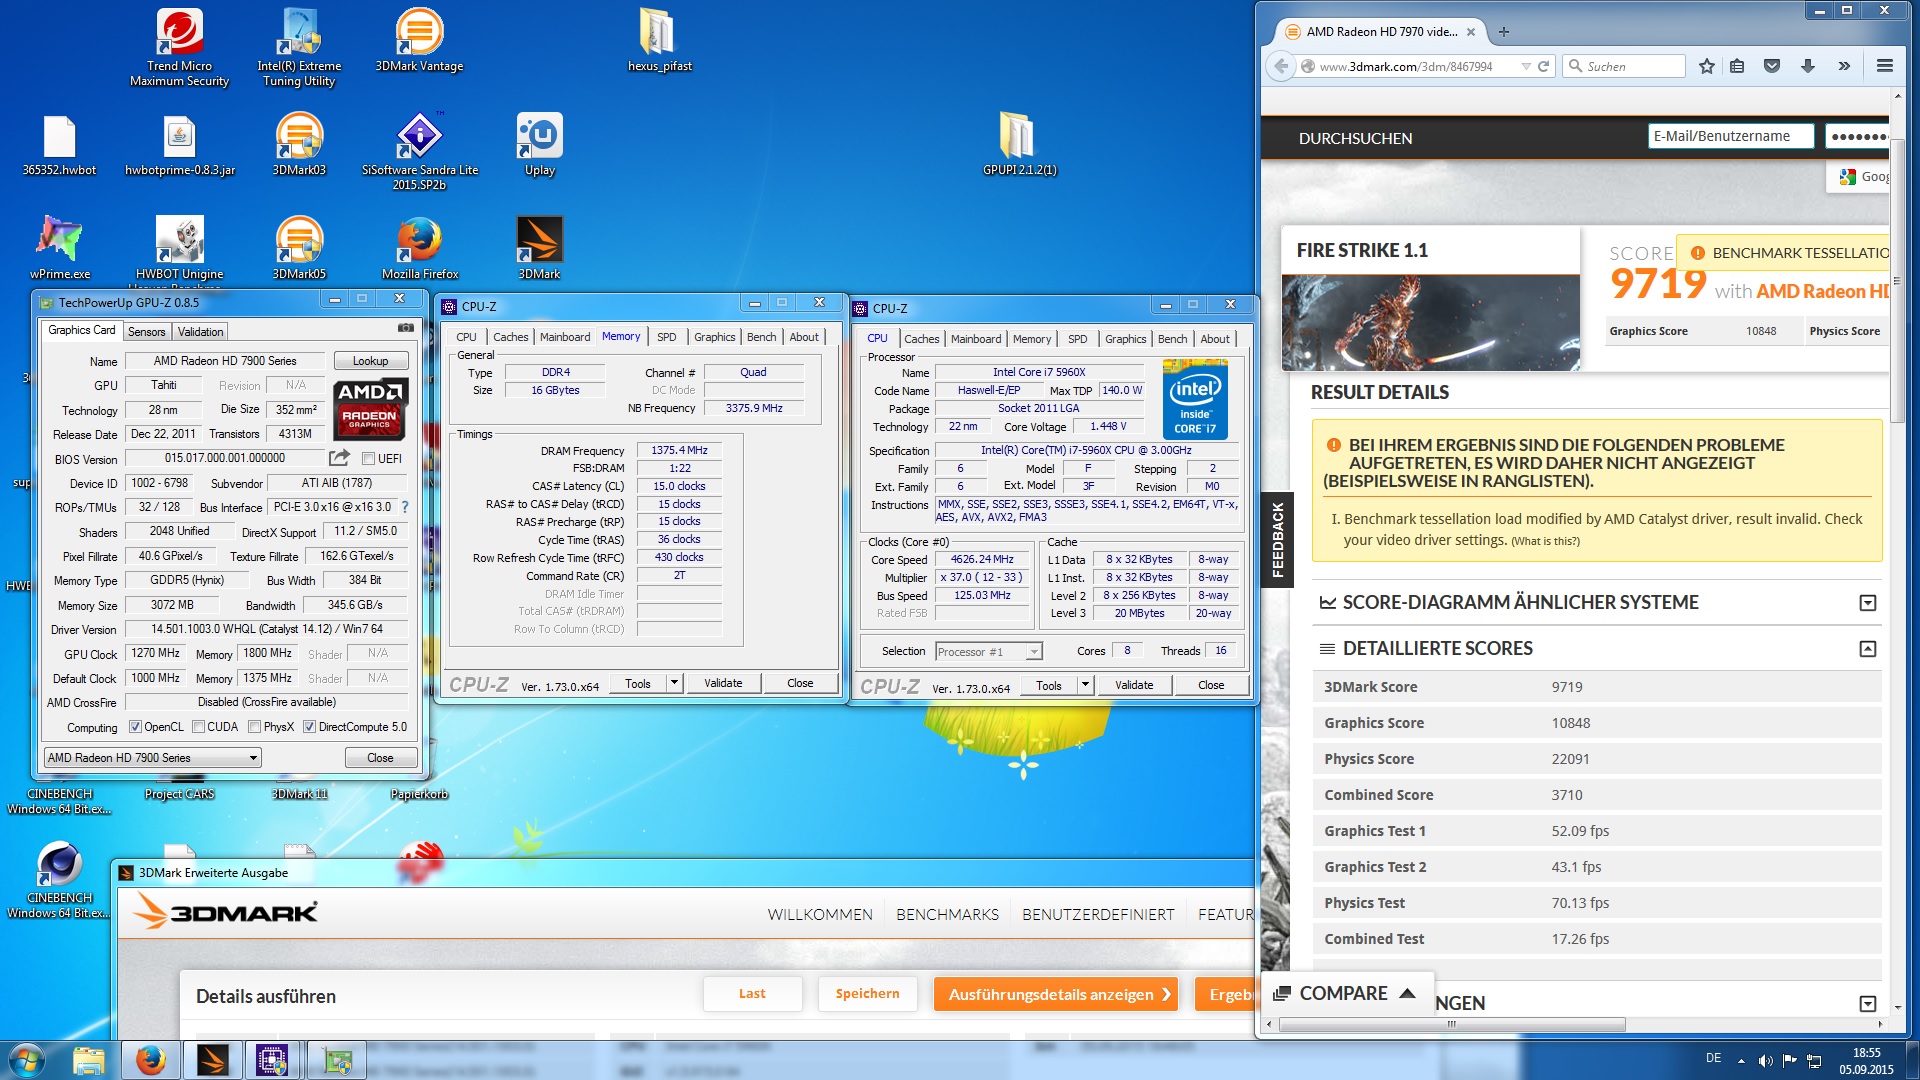Click the taskbar volume icon
Screen dimensions: 1920x1080
[1765, 1060]
